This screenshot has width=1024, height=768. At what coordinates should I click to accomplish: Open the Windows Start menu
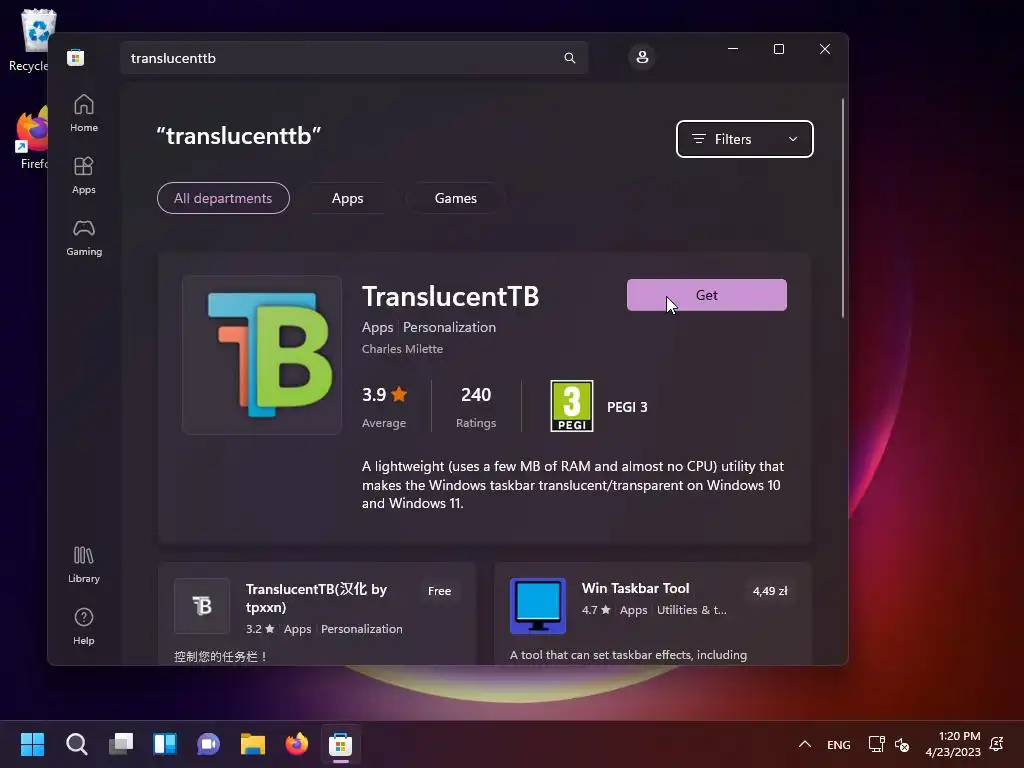coord(32,744)
